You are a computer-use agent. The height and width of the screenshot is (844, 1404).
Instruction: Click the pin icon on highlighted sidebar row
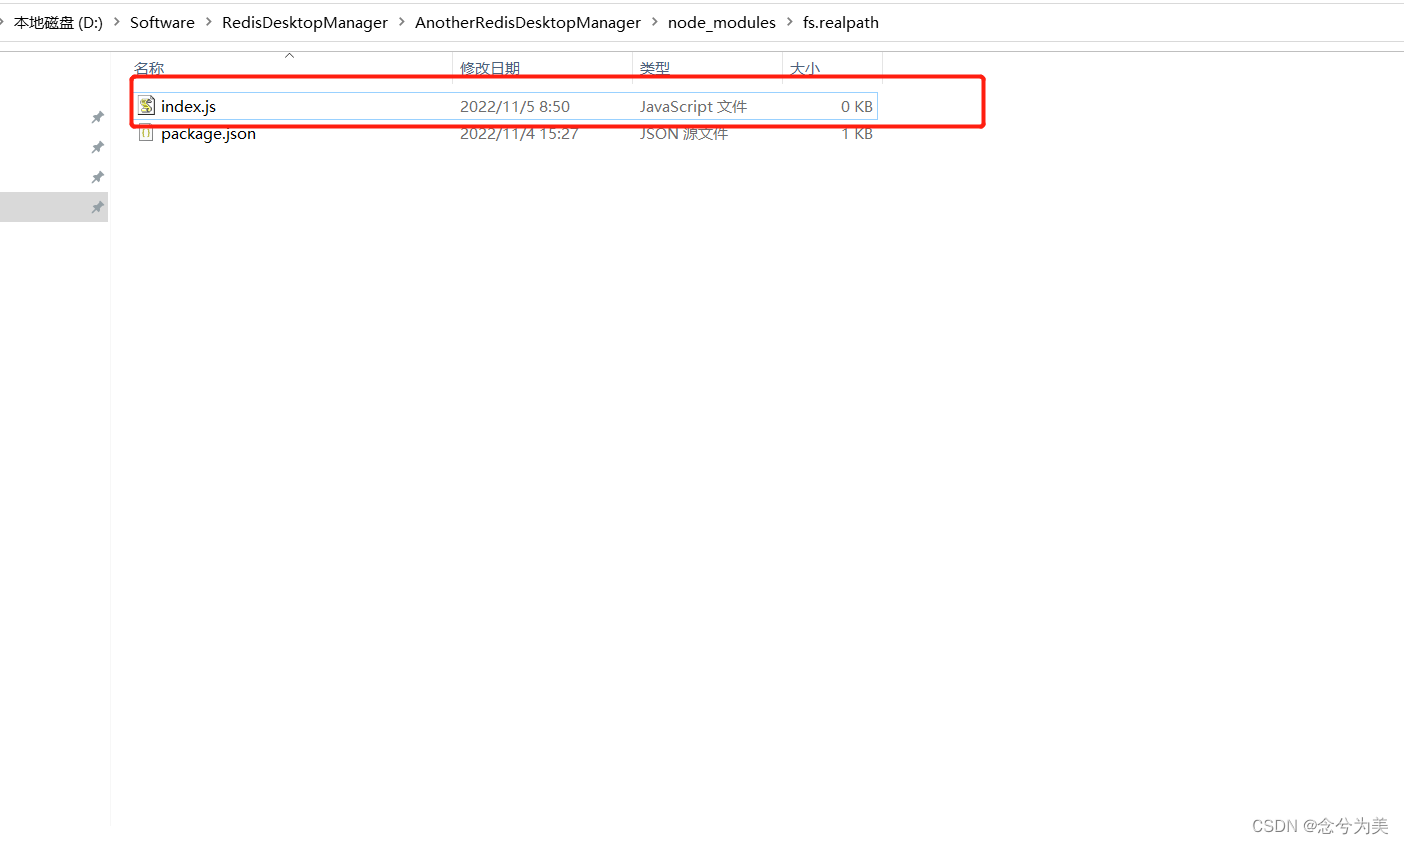pos(98,207)
